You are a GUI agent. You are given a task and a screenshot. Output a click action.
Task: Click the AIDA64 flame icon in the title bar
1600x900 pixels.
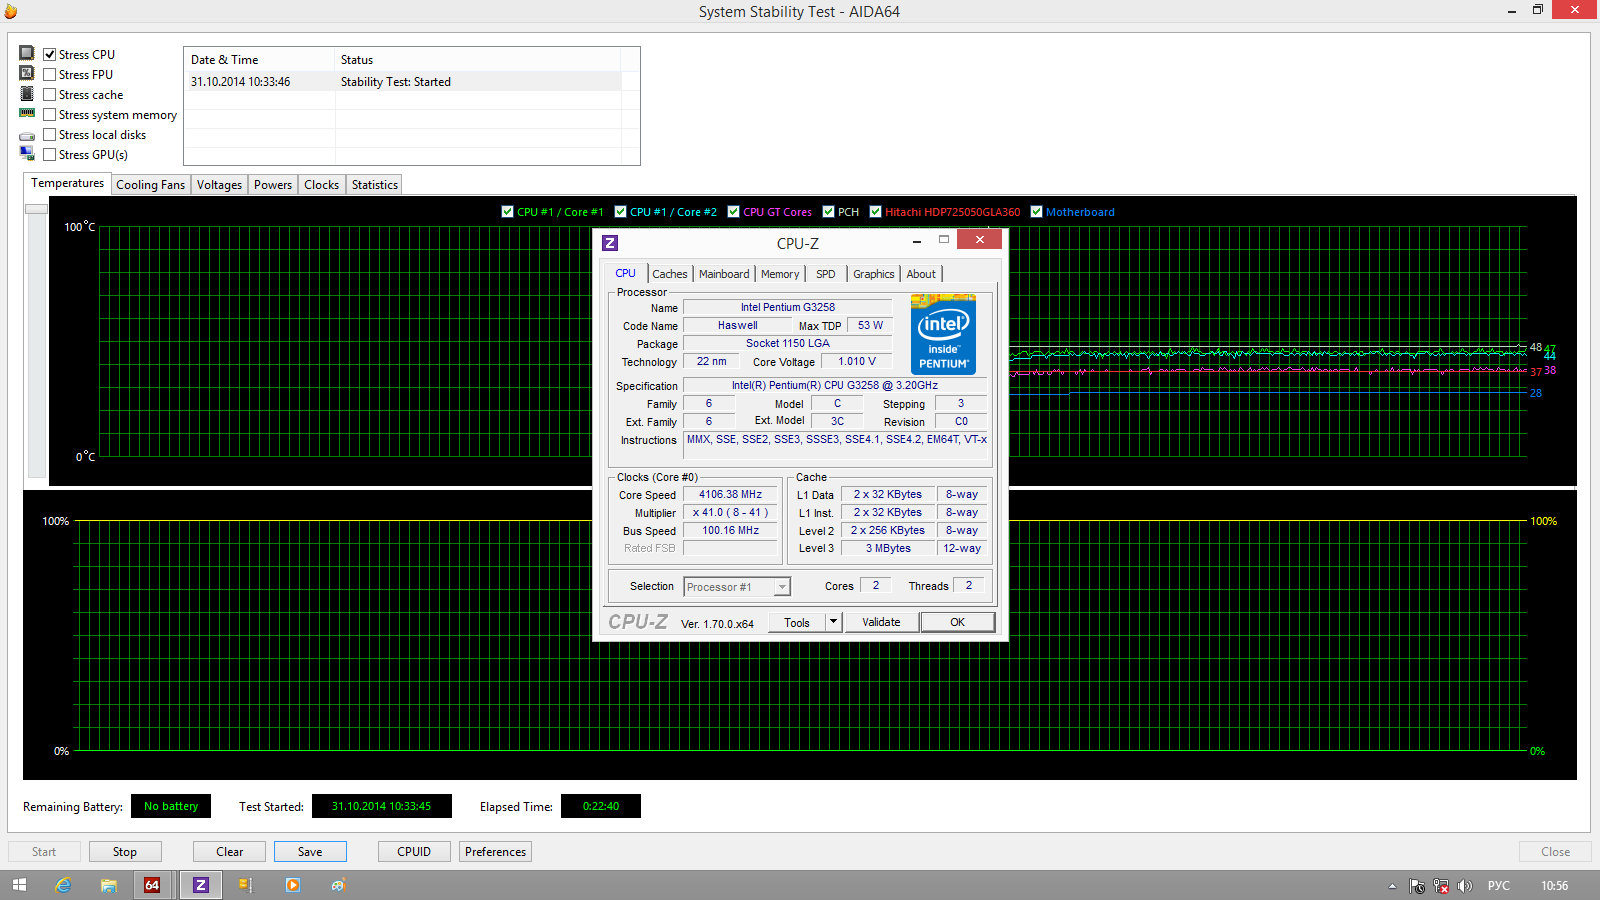click(x=11, y=11)
